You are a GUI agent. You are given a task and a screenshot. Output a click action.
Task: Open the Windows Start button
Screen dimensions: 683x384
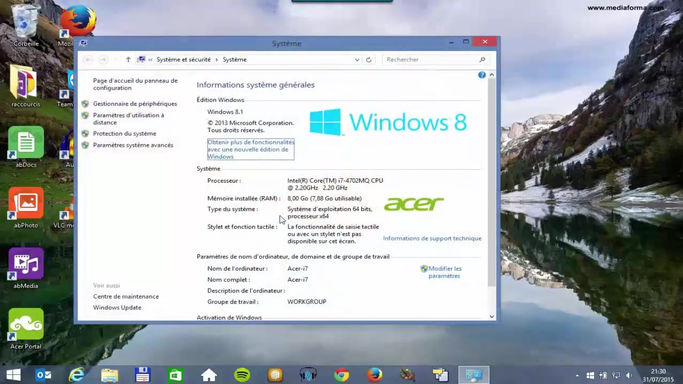14,375
